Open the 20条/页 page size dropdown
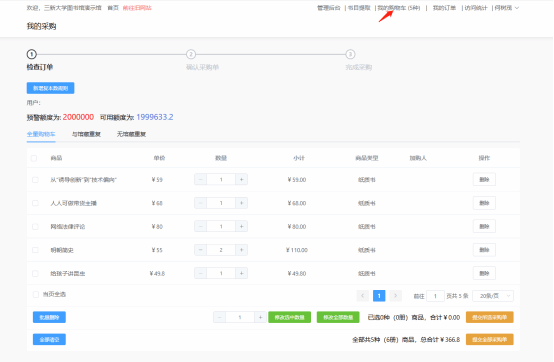This screenshot has height=362, width=554. coord(493,296)
